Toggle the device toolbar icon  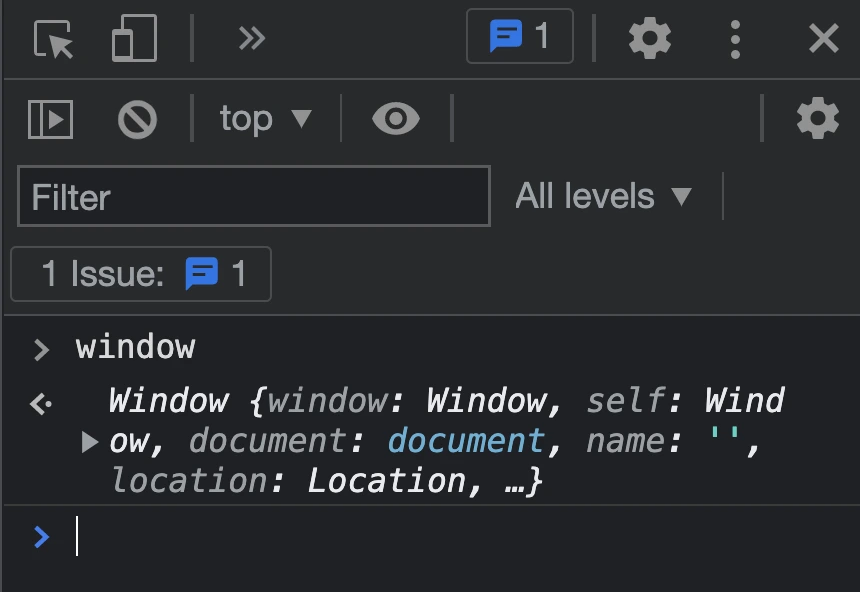coord(134,38)
